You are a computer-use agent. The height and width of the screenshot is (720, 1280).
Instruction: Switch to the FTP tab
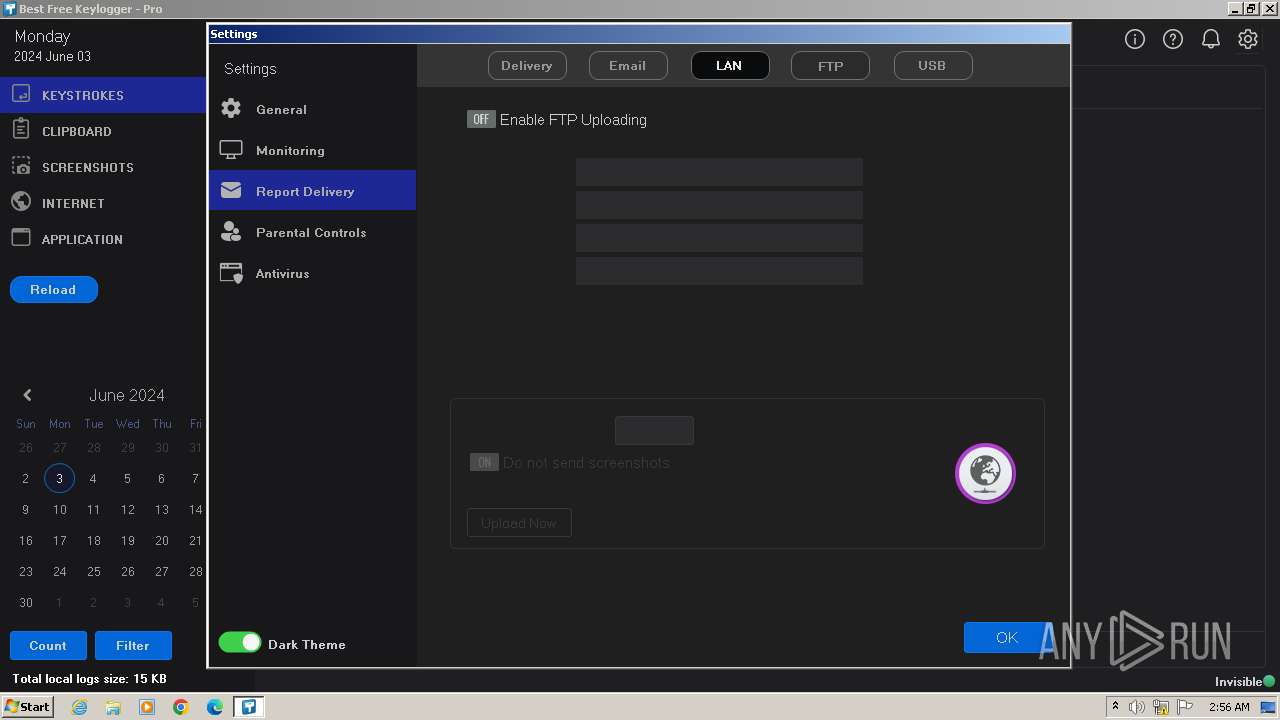pos(830,66)
